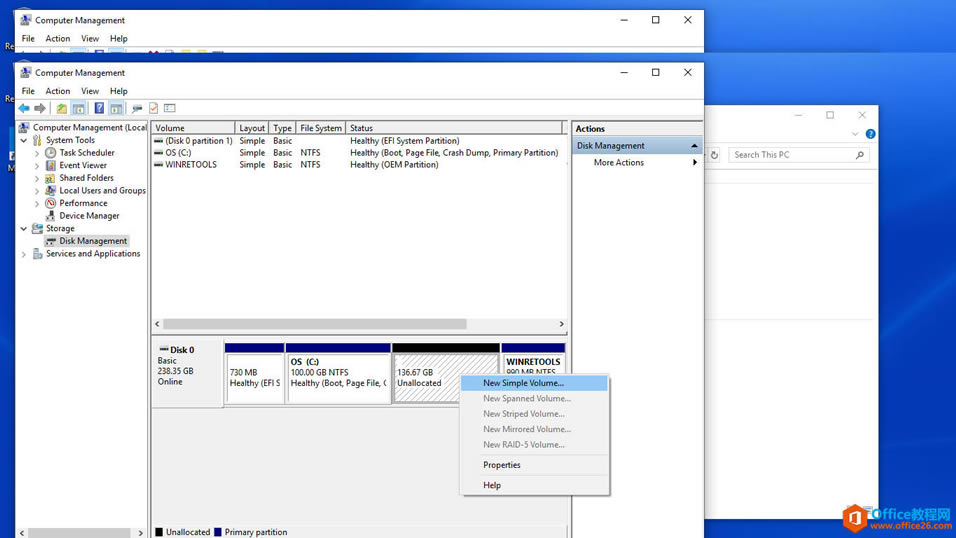The width and height of the screenshot is (956, 538).
Task: Select the (Disk 0 partition 1) volume row
Action: click(x=360, y=140)
